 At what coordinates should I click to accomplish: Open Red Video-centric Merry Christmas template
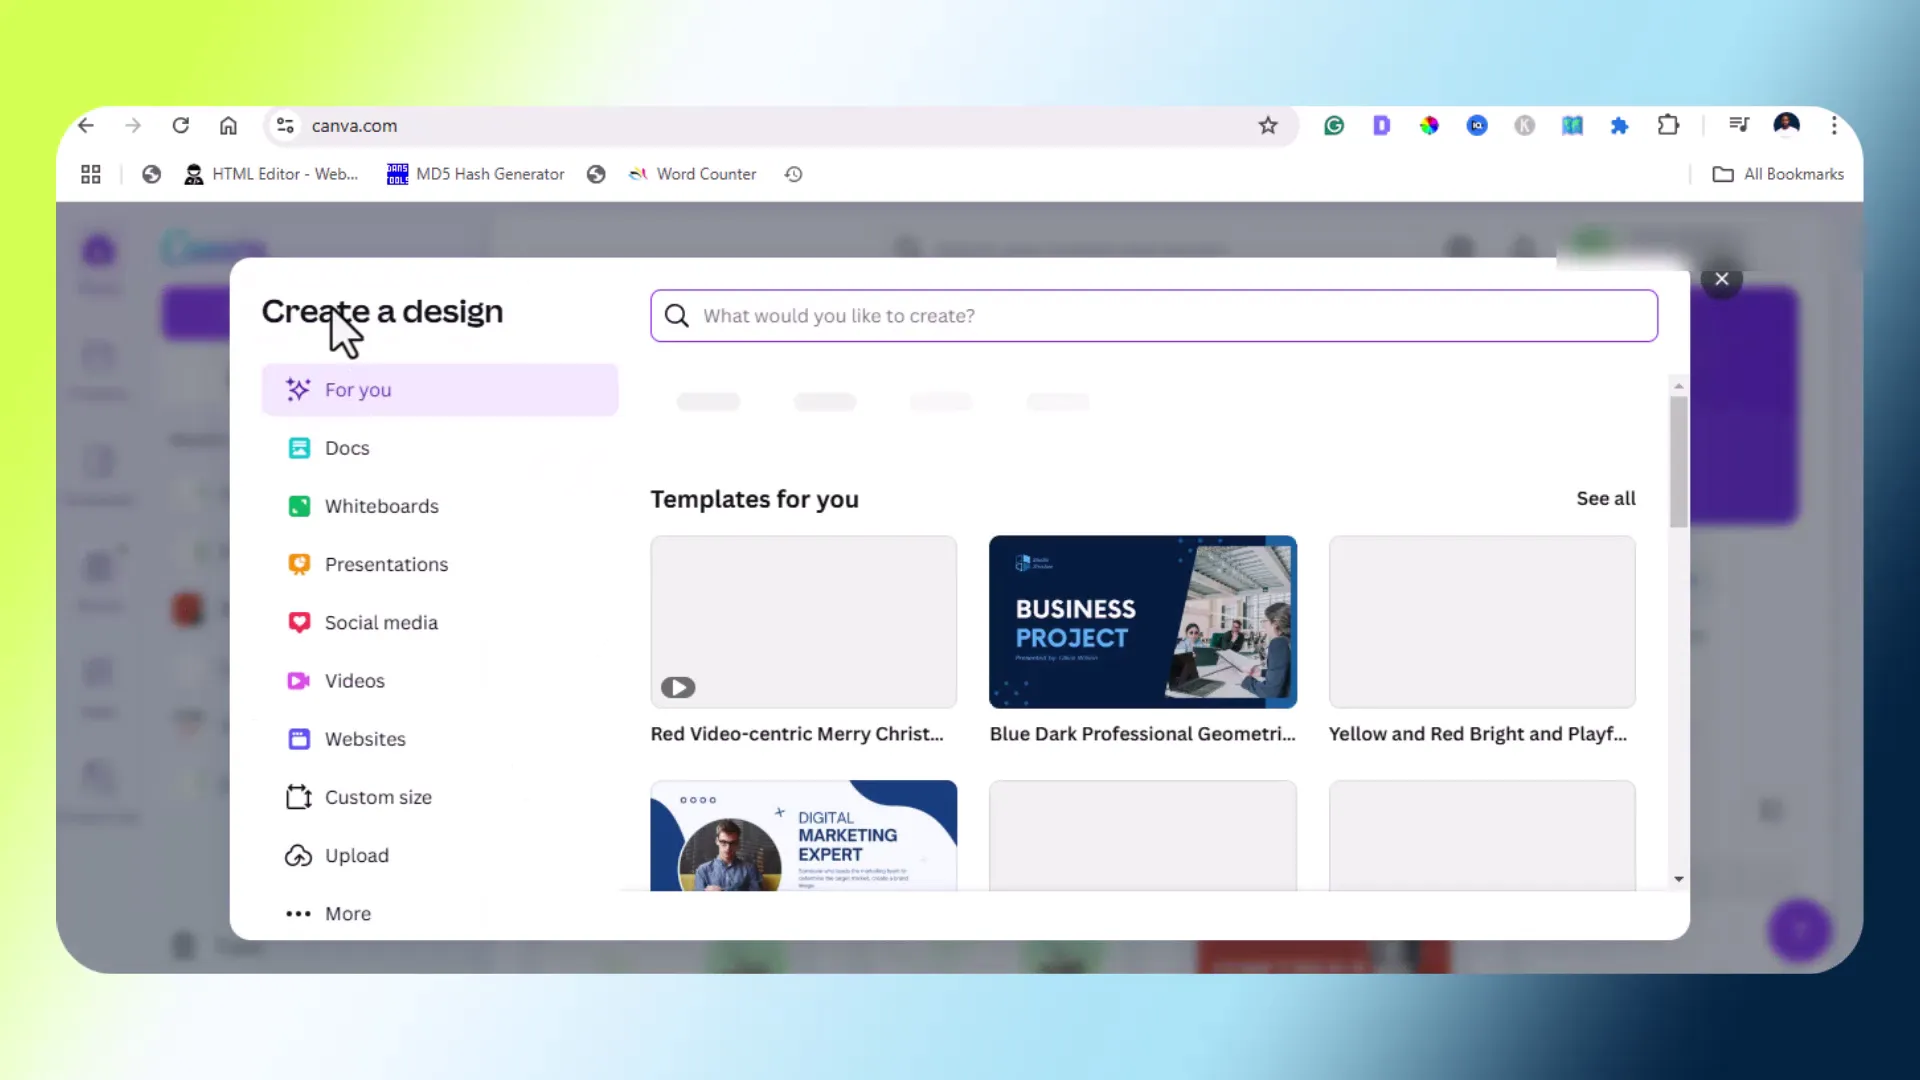coord(804,622)
